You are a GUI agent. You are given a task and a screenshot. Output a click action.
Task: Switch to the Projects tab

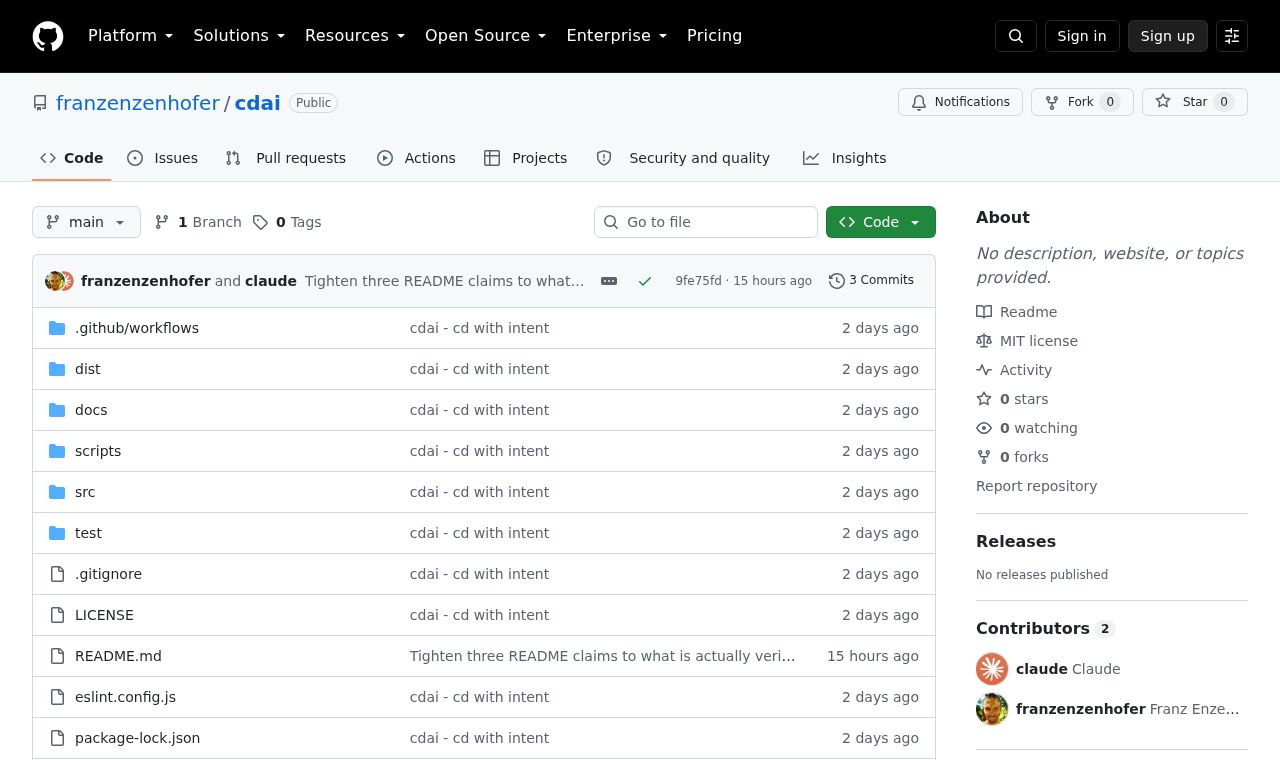pyautogui.click(x=525, y=158)
